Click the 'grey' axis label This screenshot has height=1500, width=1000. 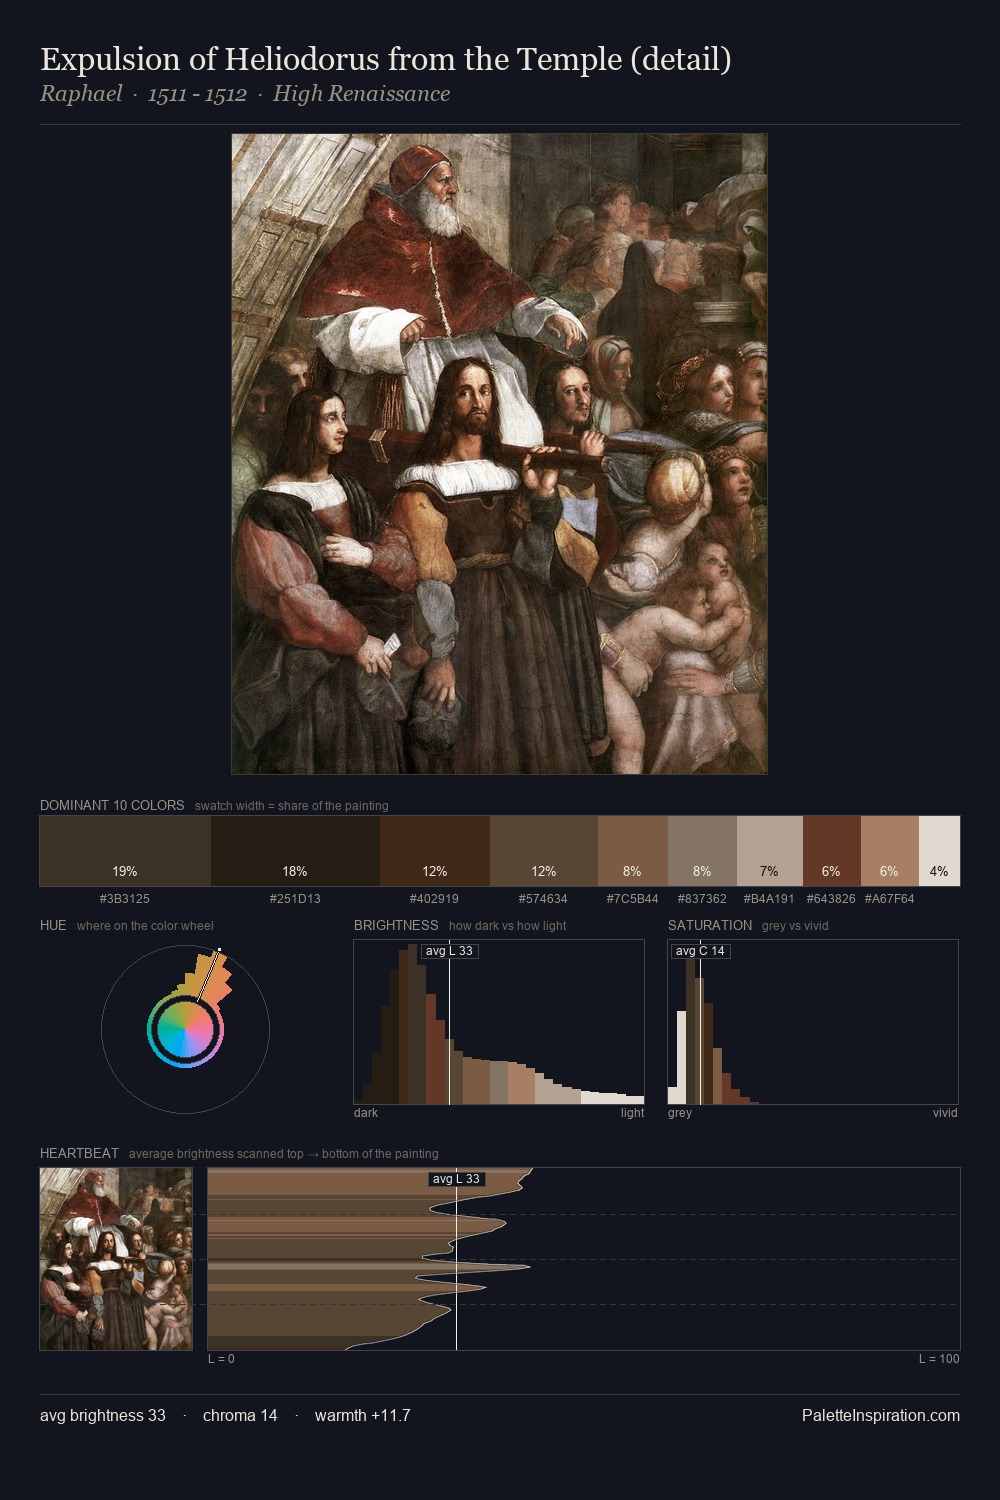(x=680, y=1113)
